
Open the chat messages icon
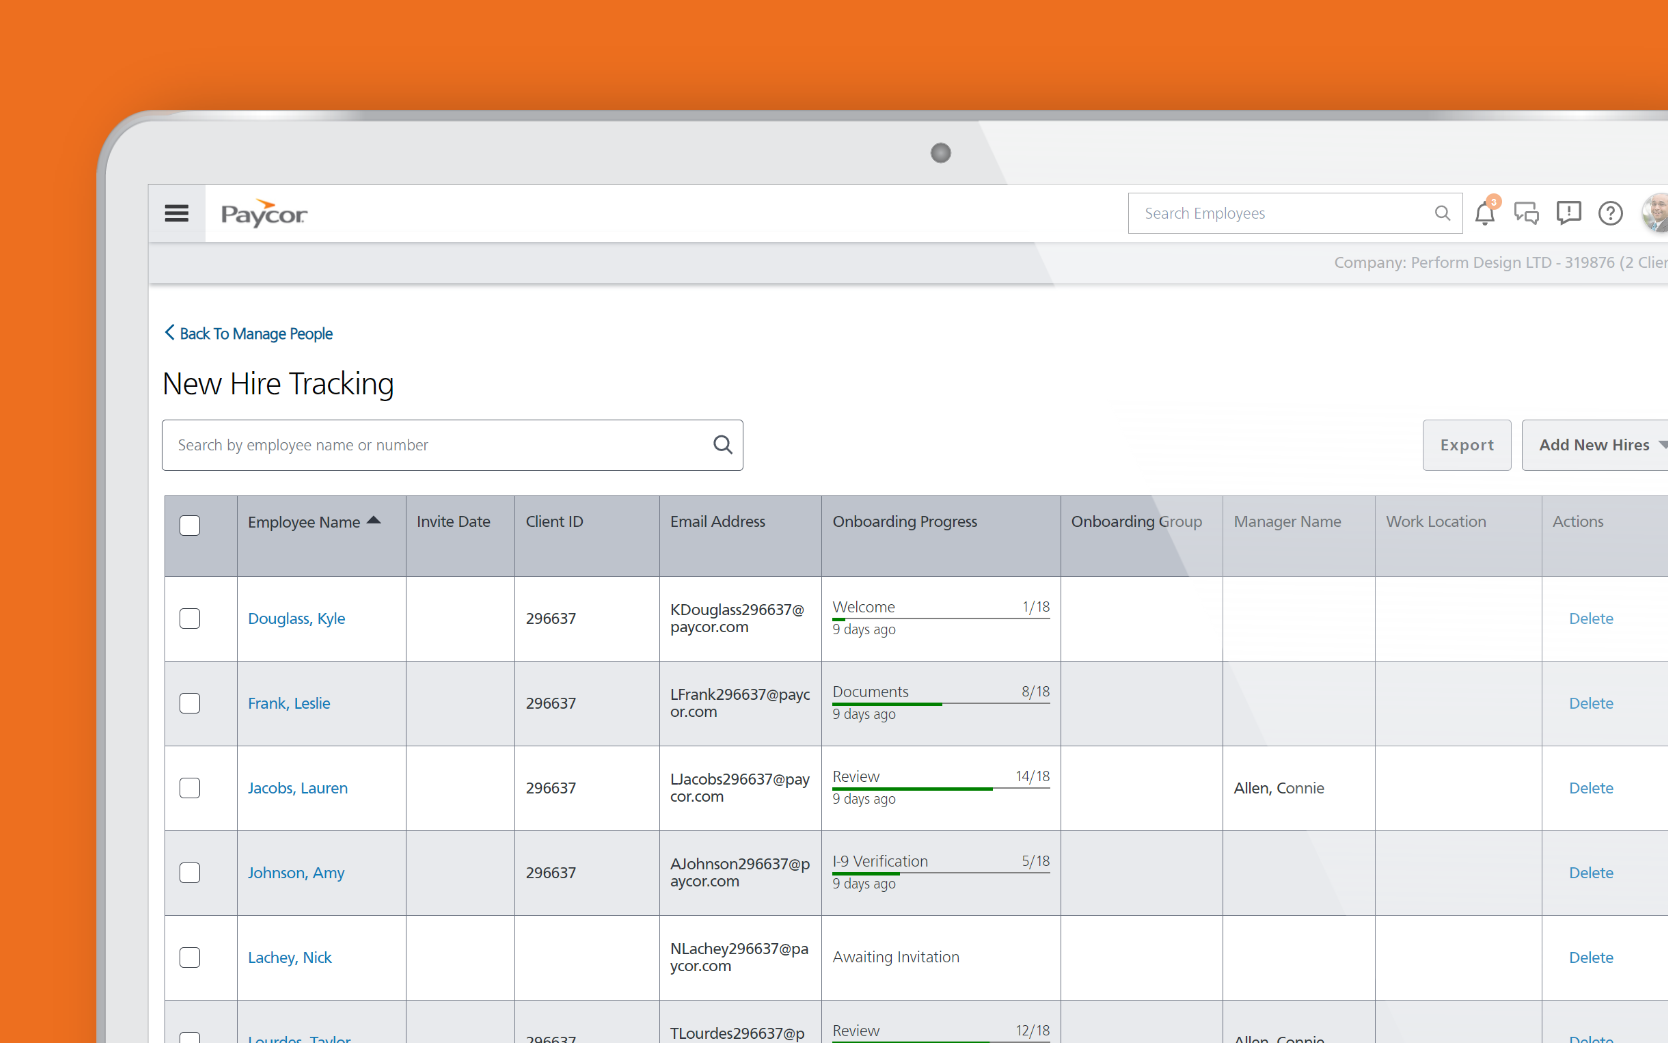coord(1526,213)
